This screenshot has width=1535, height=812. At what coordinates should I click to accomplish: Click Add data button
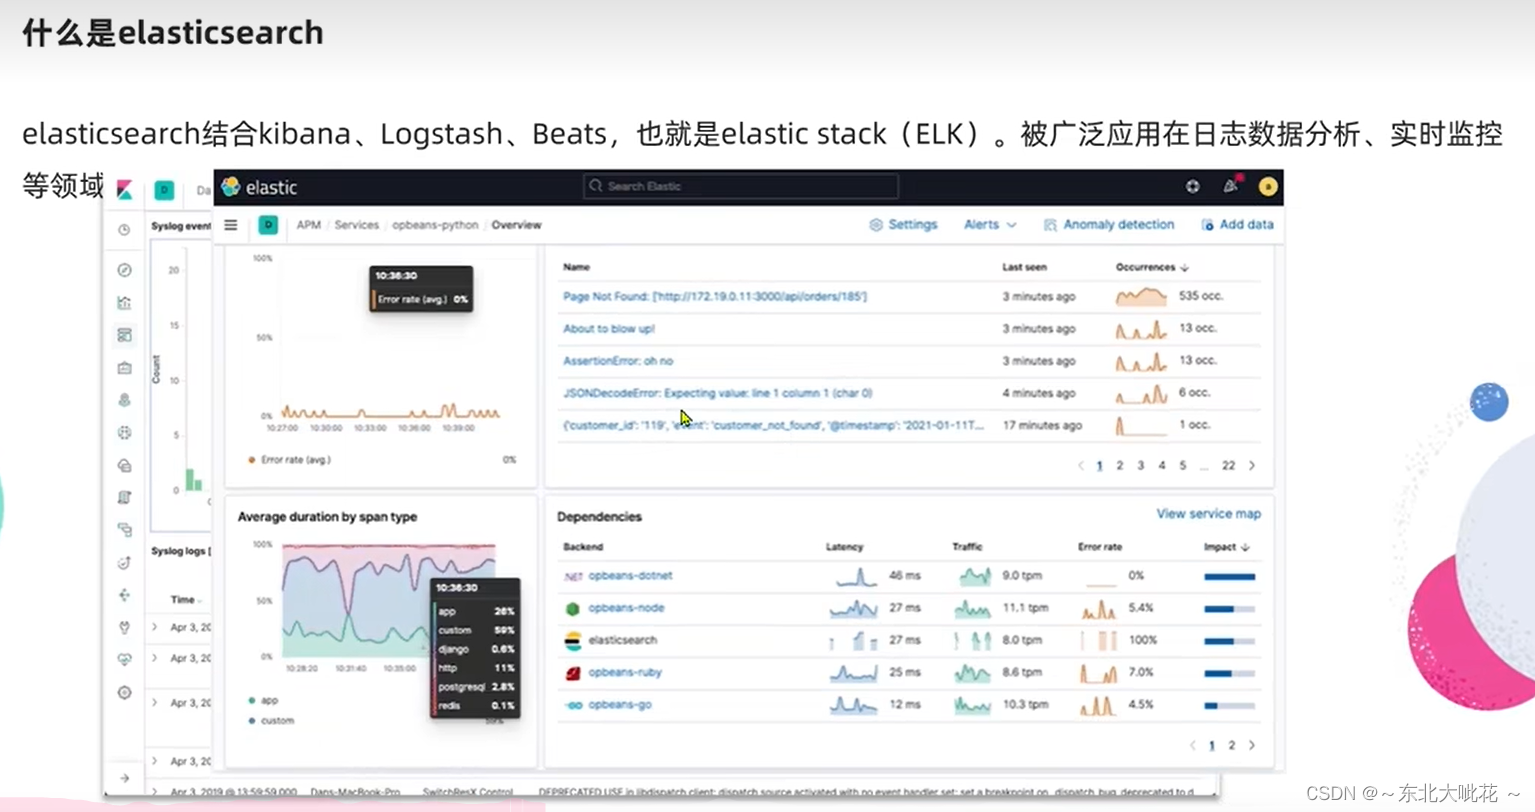click(x=1237, y=225)
